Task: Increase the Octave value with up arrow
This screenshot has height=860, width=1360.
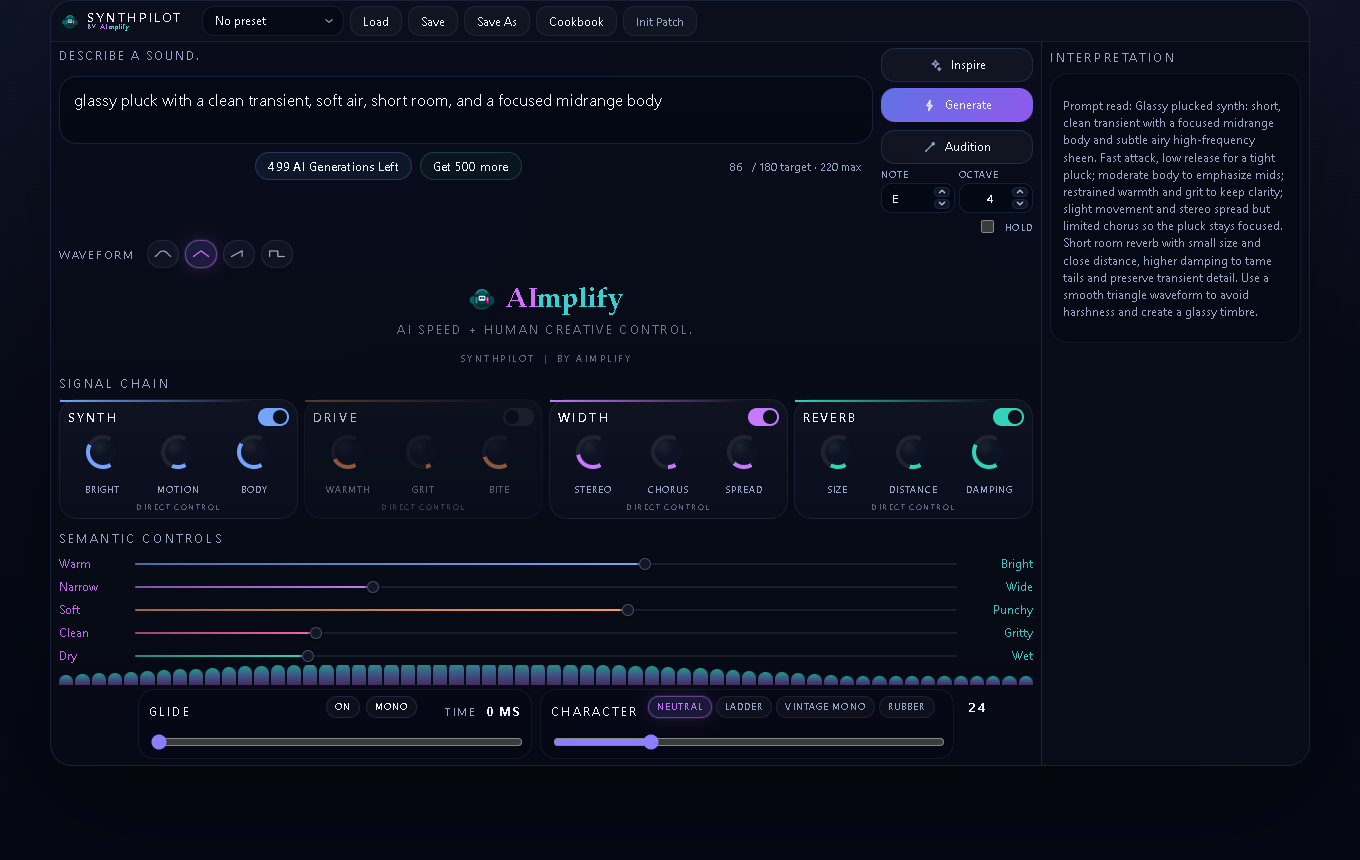Action: point(1020,192)
